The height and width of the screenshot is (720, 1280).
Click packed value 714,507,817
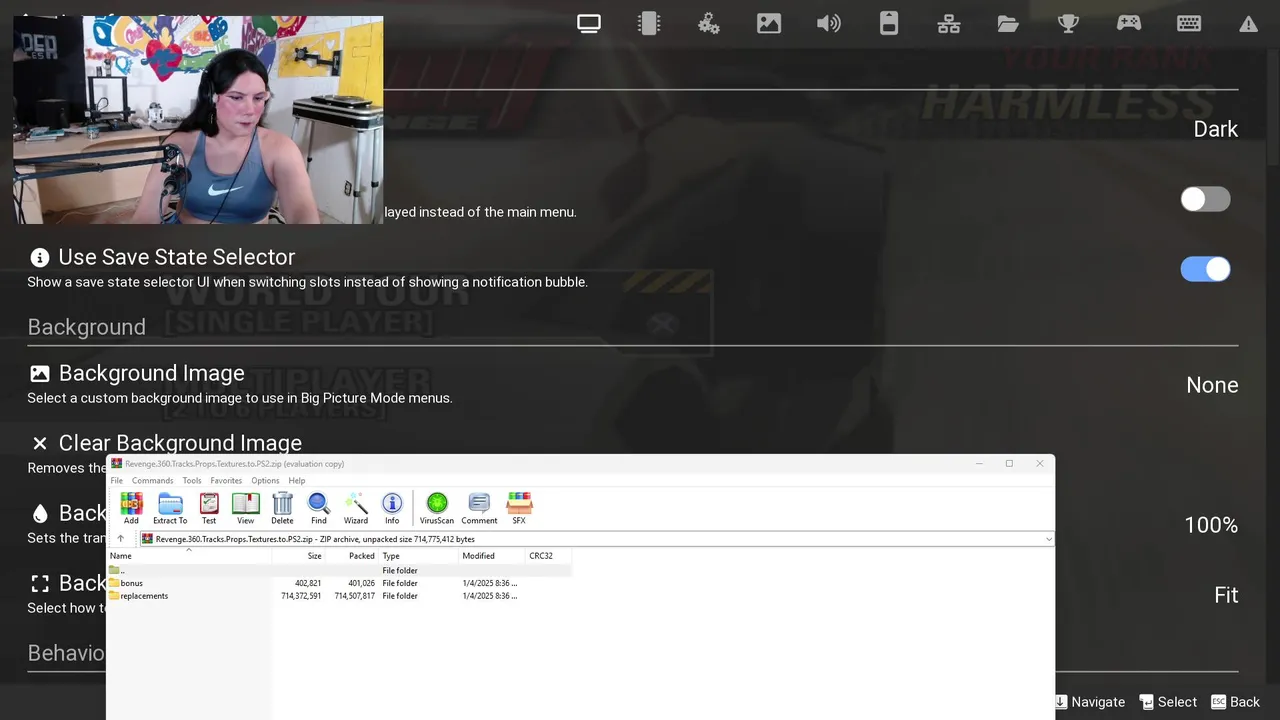tap(355, 596)
